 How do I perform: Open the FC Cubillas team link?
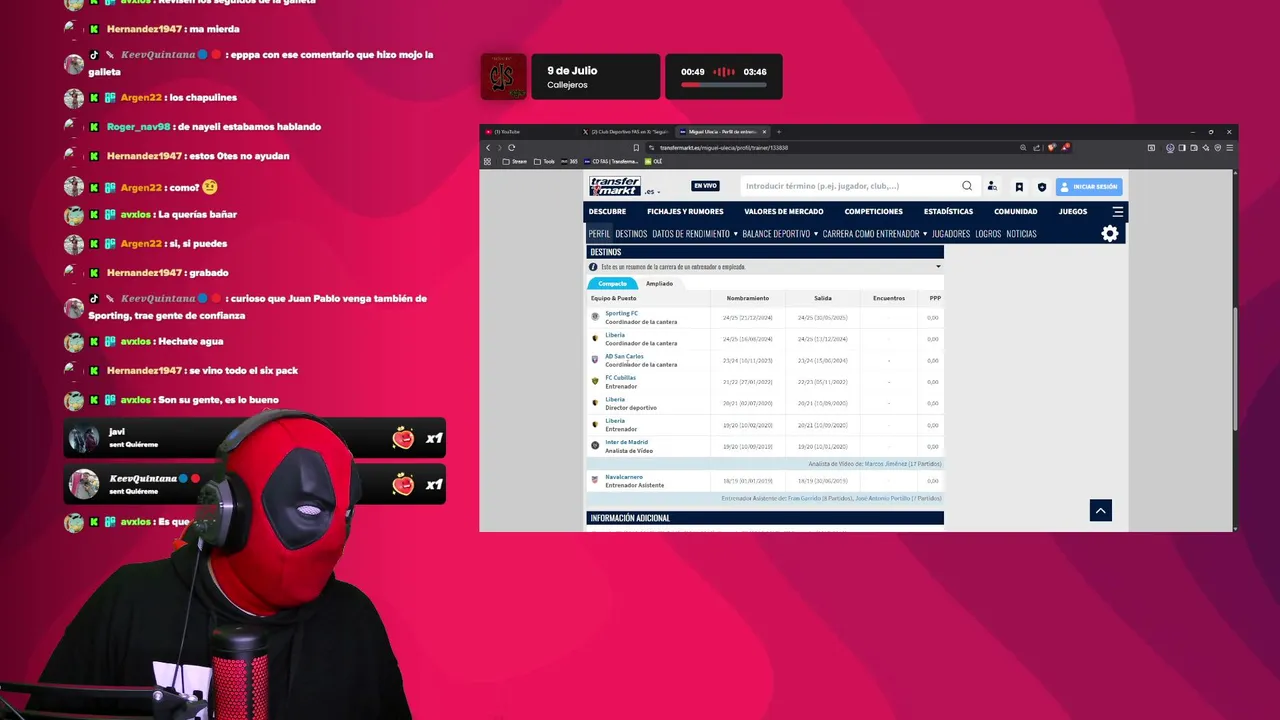621,378
